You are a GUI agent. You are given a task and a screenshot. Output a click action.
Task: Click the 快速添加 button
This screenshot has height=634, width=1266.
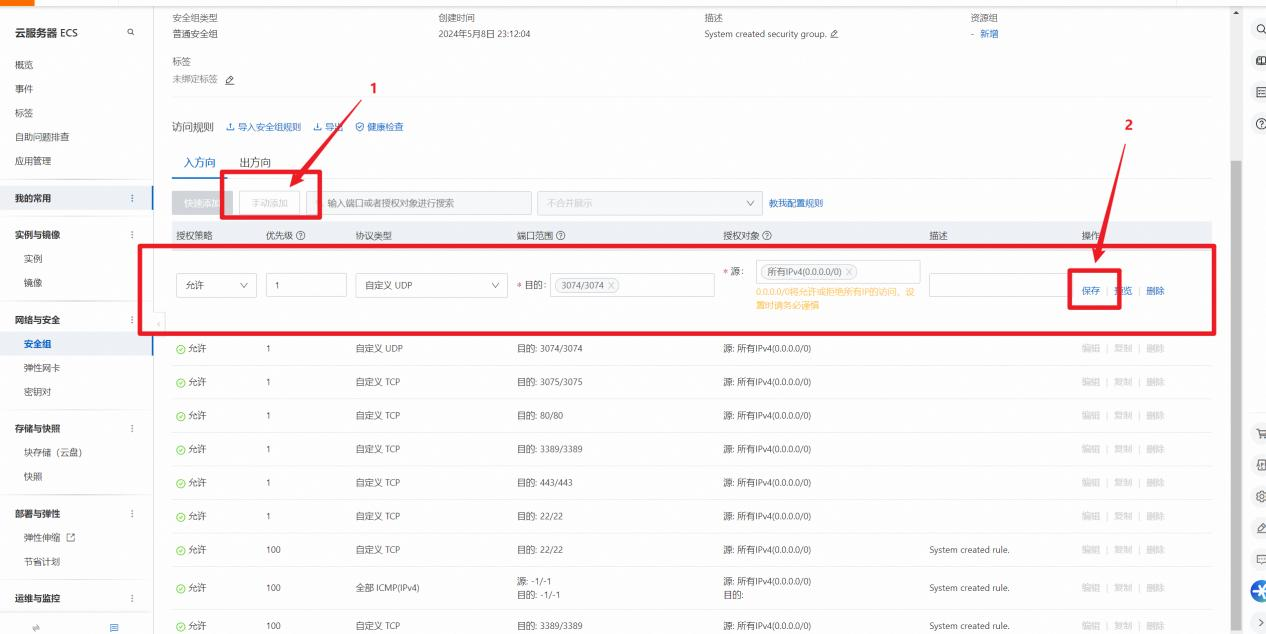pyautogui.click(x=202, y=203)
